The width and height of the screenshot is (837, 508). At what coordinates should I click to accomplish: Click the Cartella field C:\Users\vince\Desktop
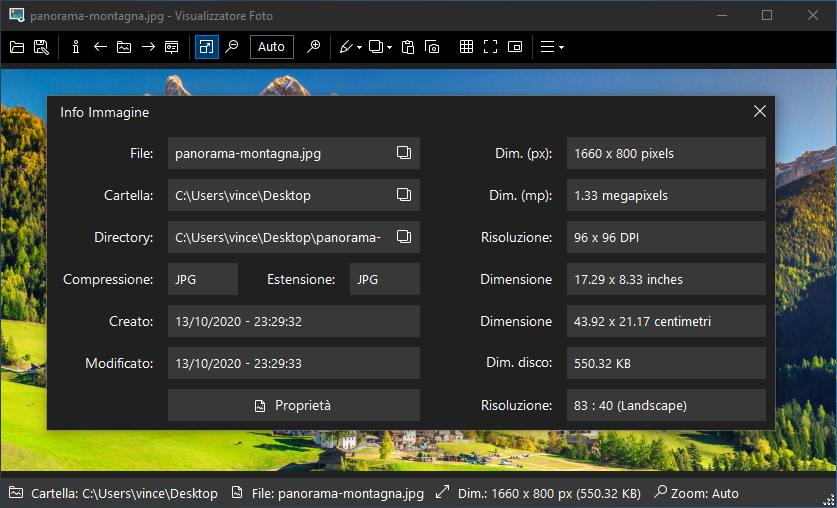pos(294,195)
